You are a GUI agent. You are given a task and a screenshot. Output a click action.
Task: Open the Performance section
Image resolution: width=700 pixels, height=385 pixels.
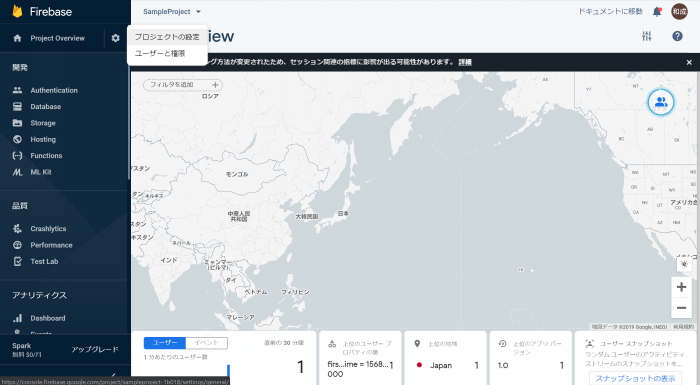click(x=51, y=245)
